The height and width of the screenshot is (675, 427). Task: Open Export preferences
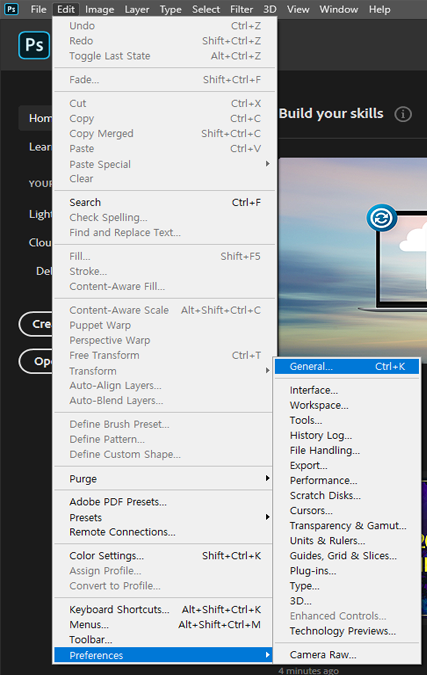[x=347, y=465]
